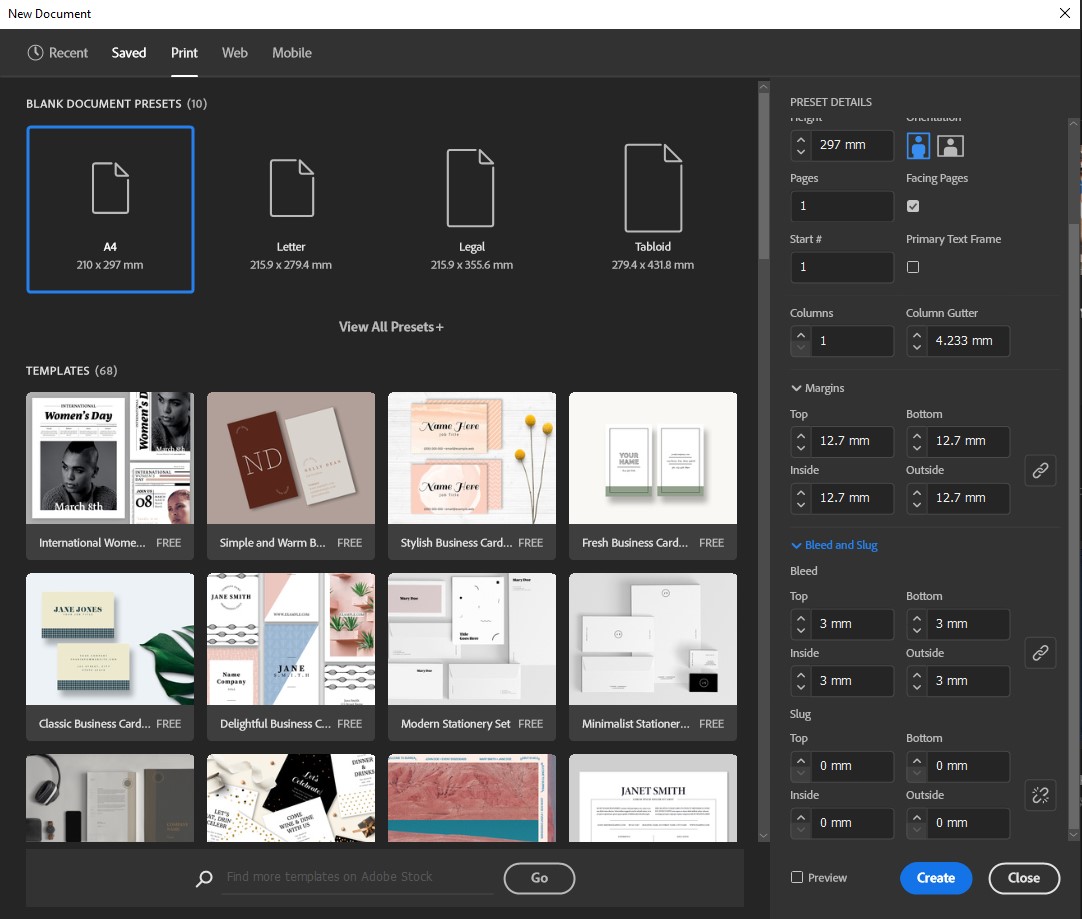Select the A4 document preset icon
The width and height of the screenshot is (1082, 919).
pos(110,190)
